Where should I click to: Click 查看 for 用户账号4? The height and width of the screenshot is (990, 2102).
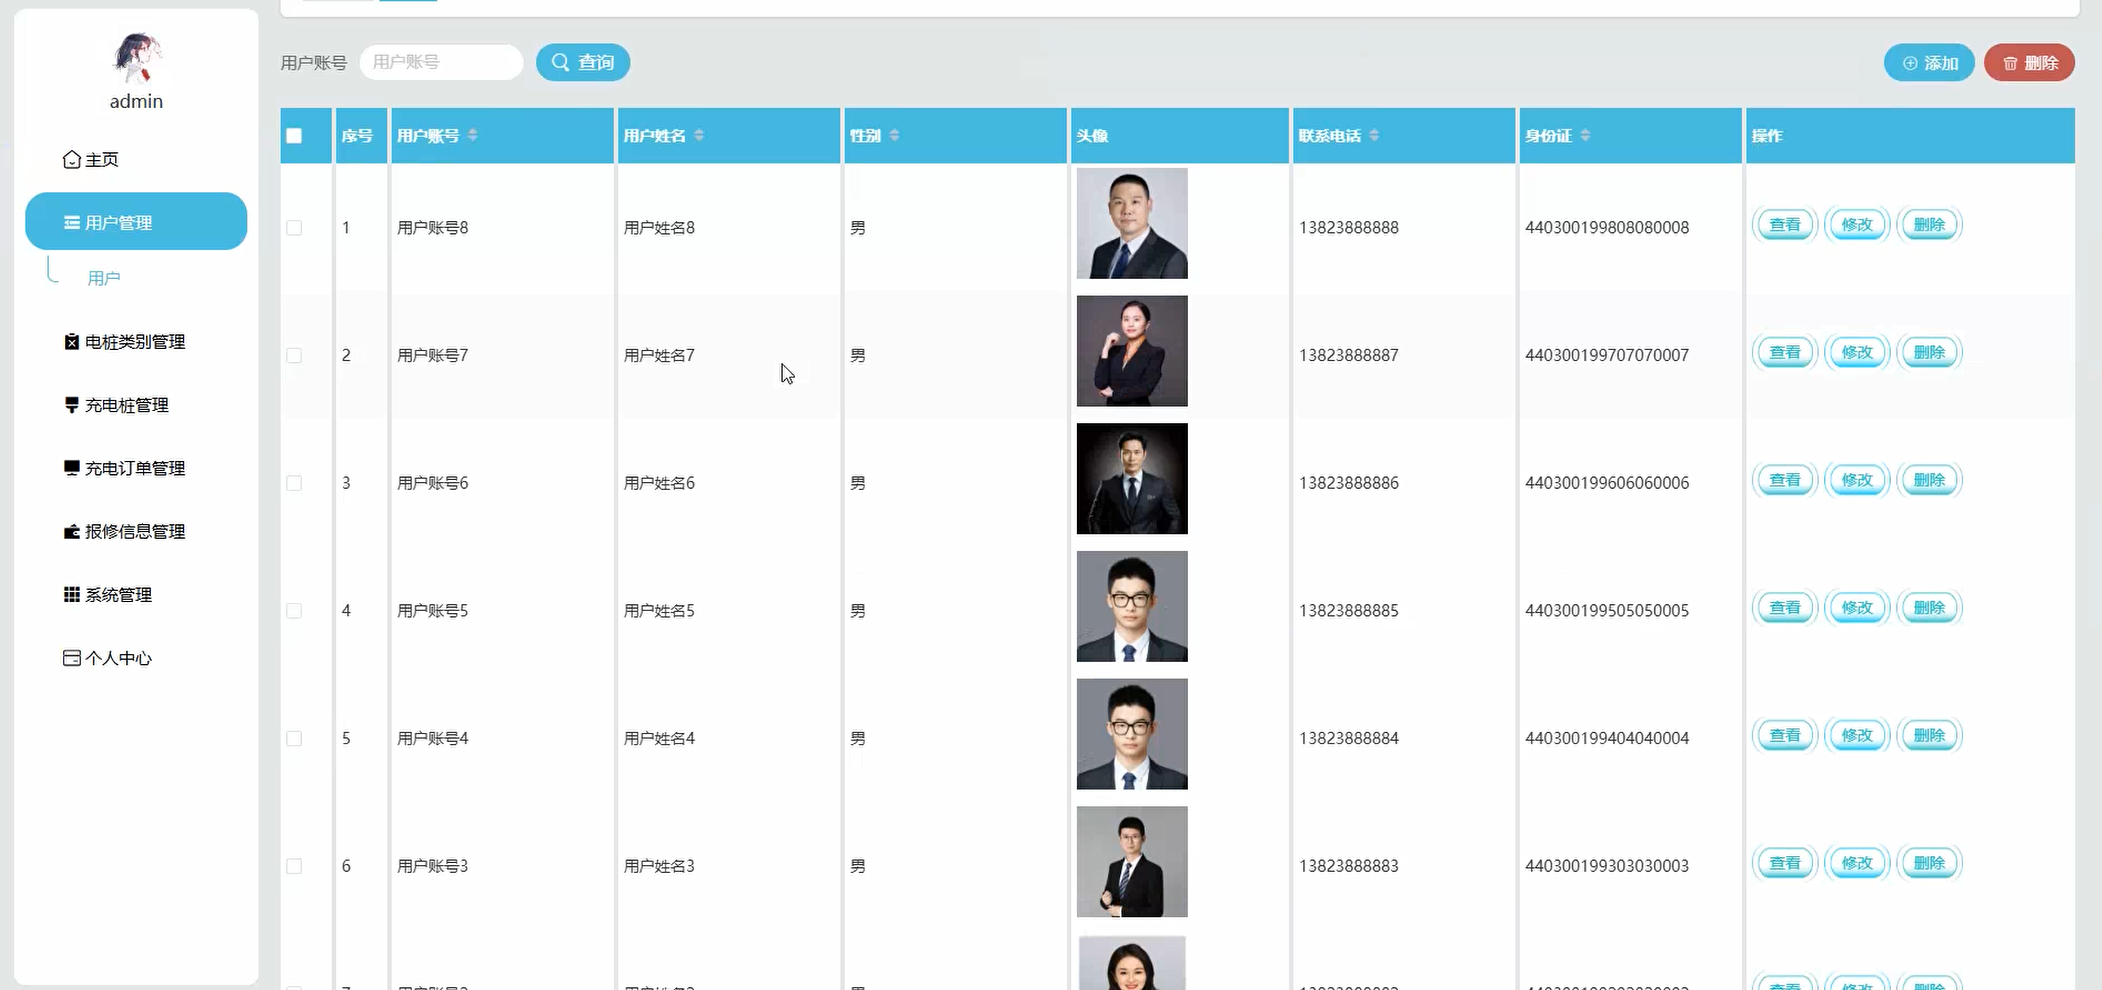click(1785, 735)
